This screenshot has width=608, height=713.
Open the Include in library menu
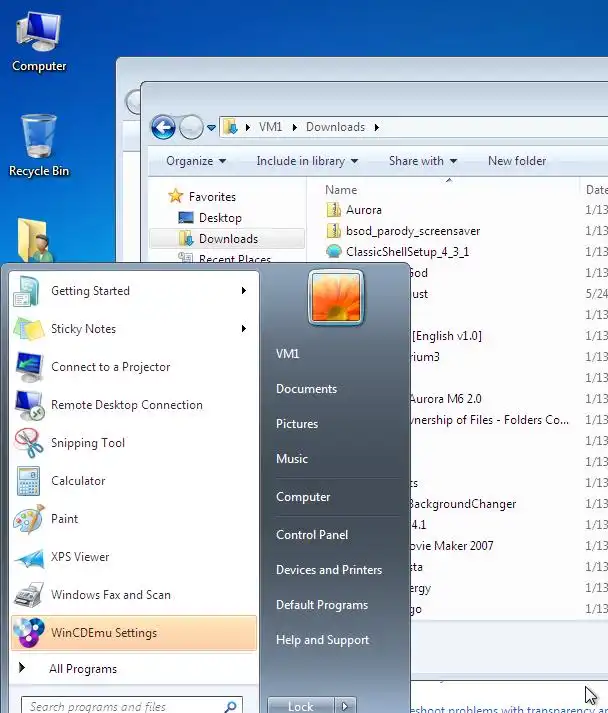(307, 161)
